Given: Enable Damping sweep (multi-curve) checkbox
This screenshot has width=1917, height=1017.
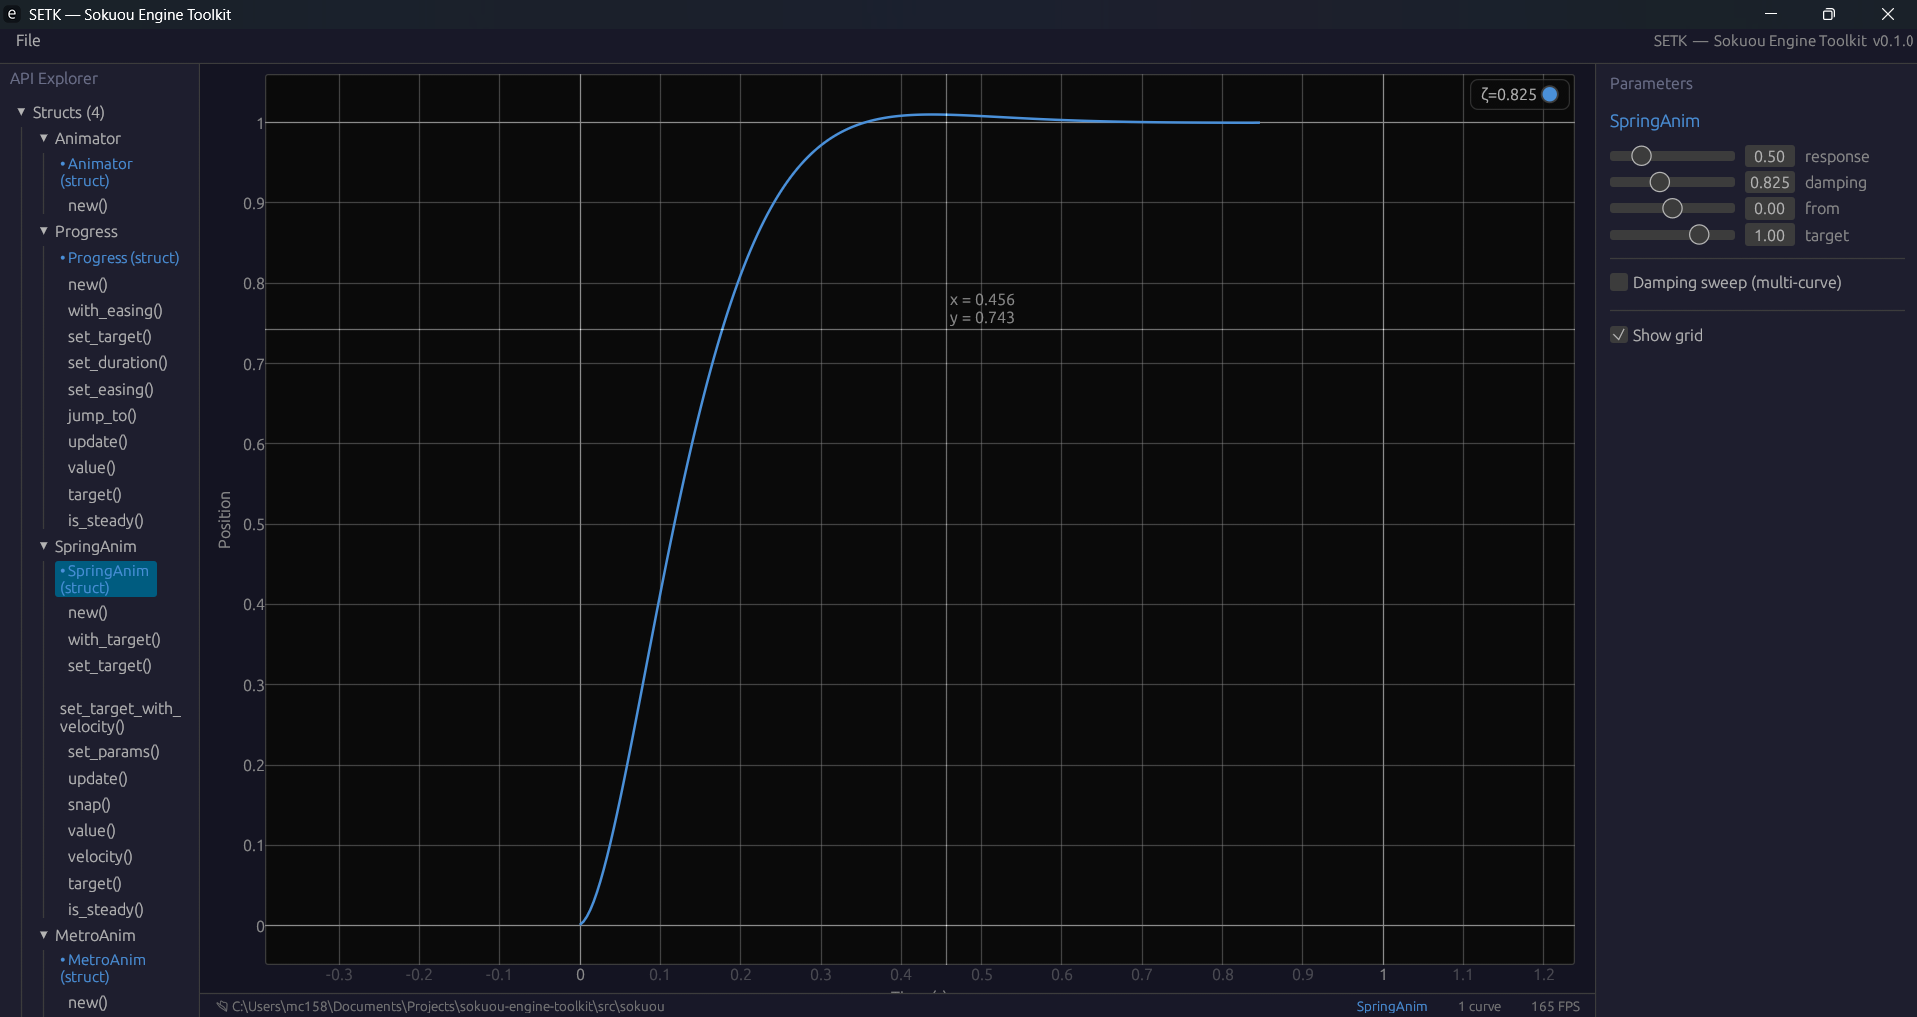Looking at the screenshot, I should [x=1619, y=283].
